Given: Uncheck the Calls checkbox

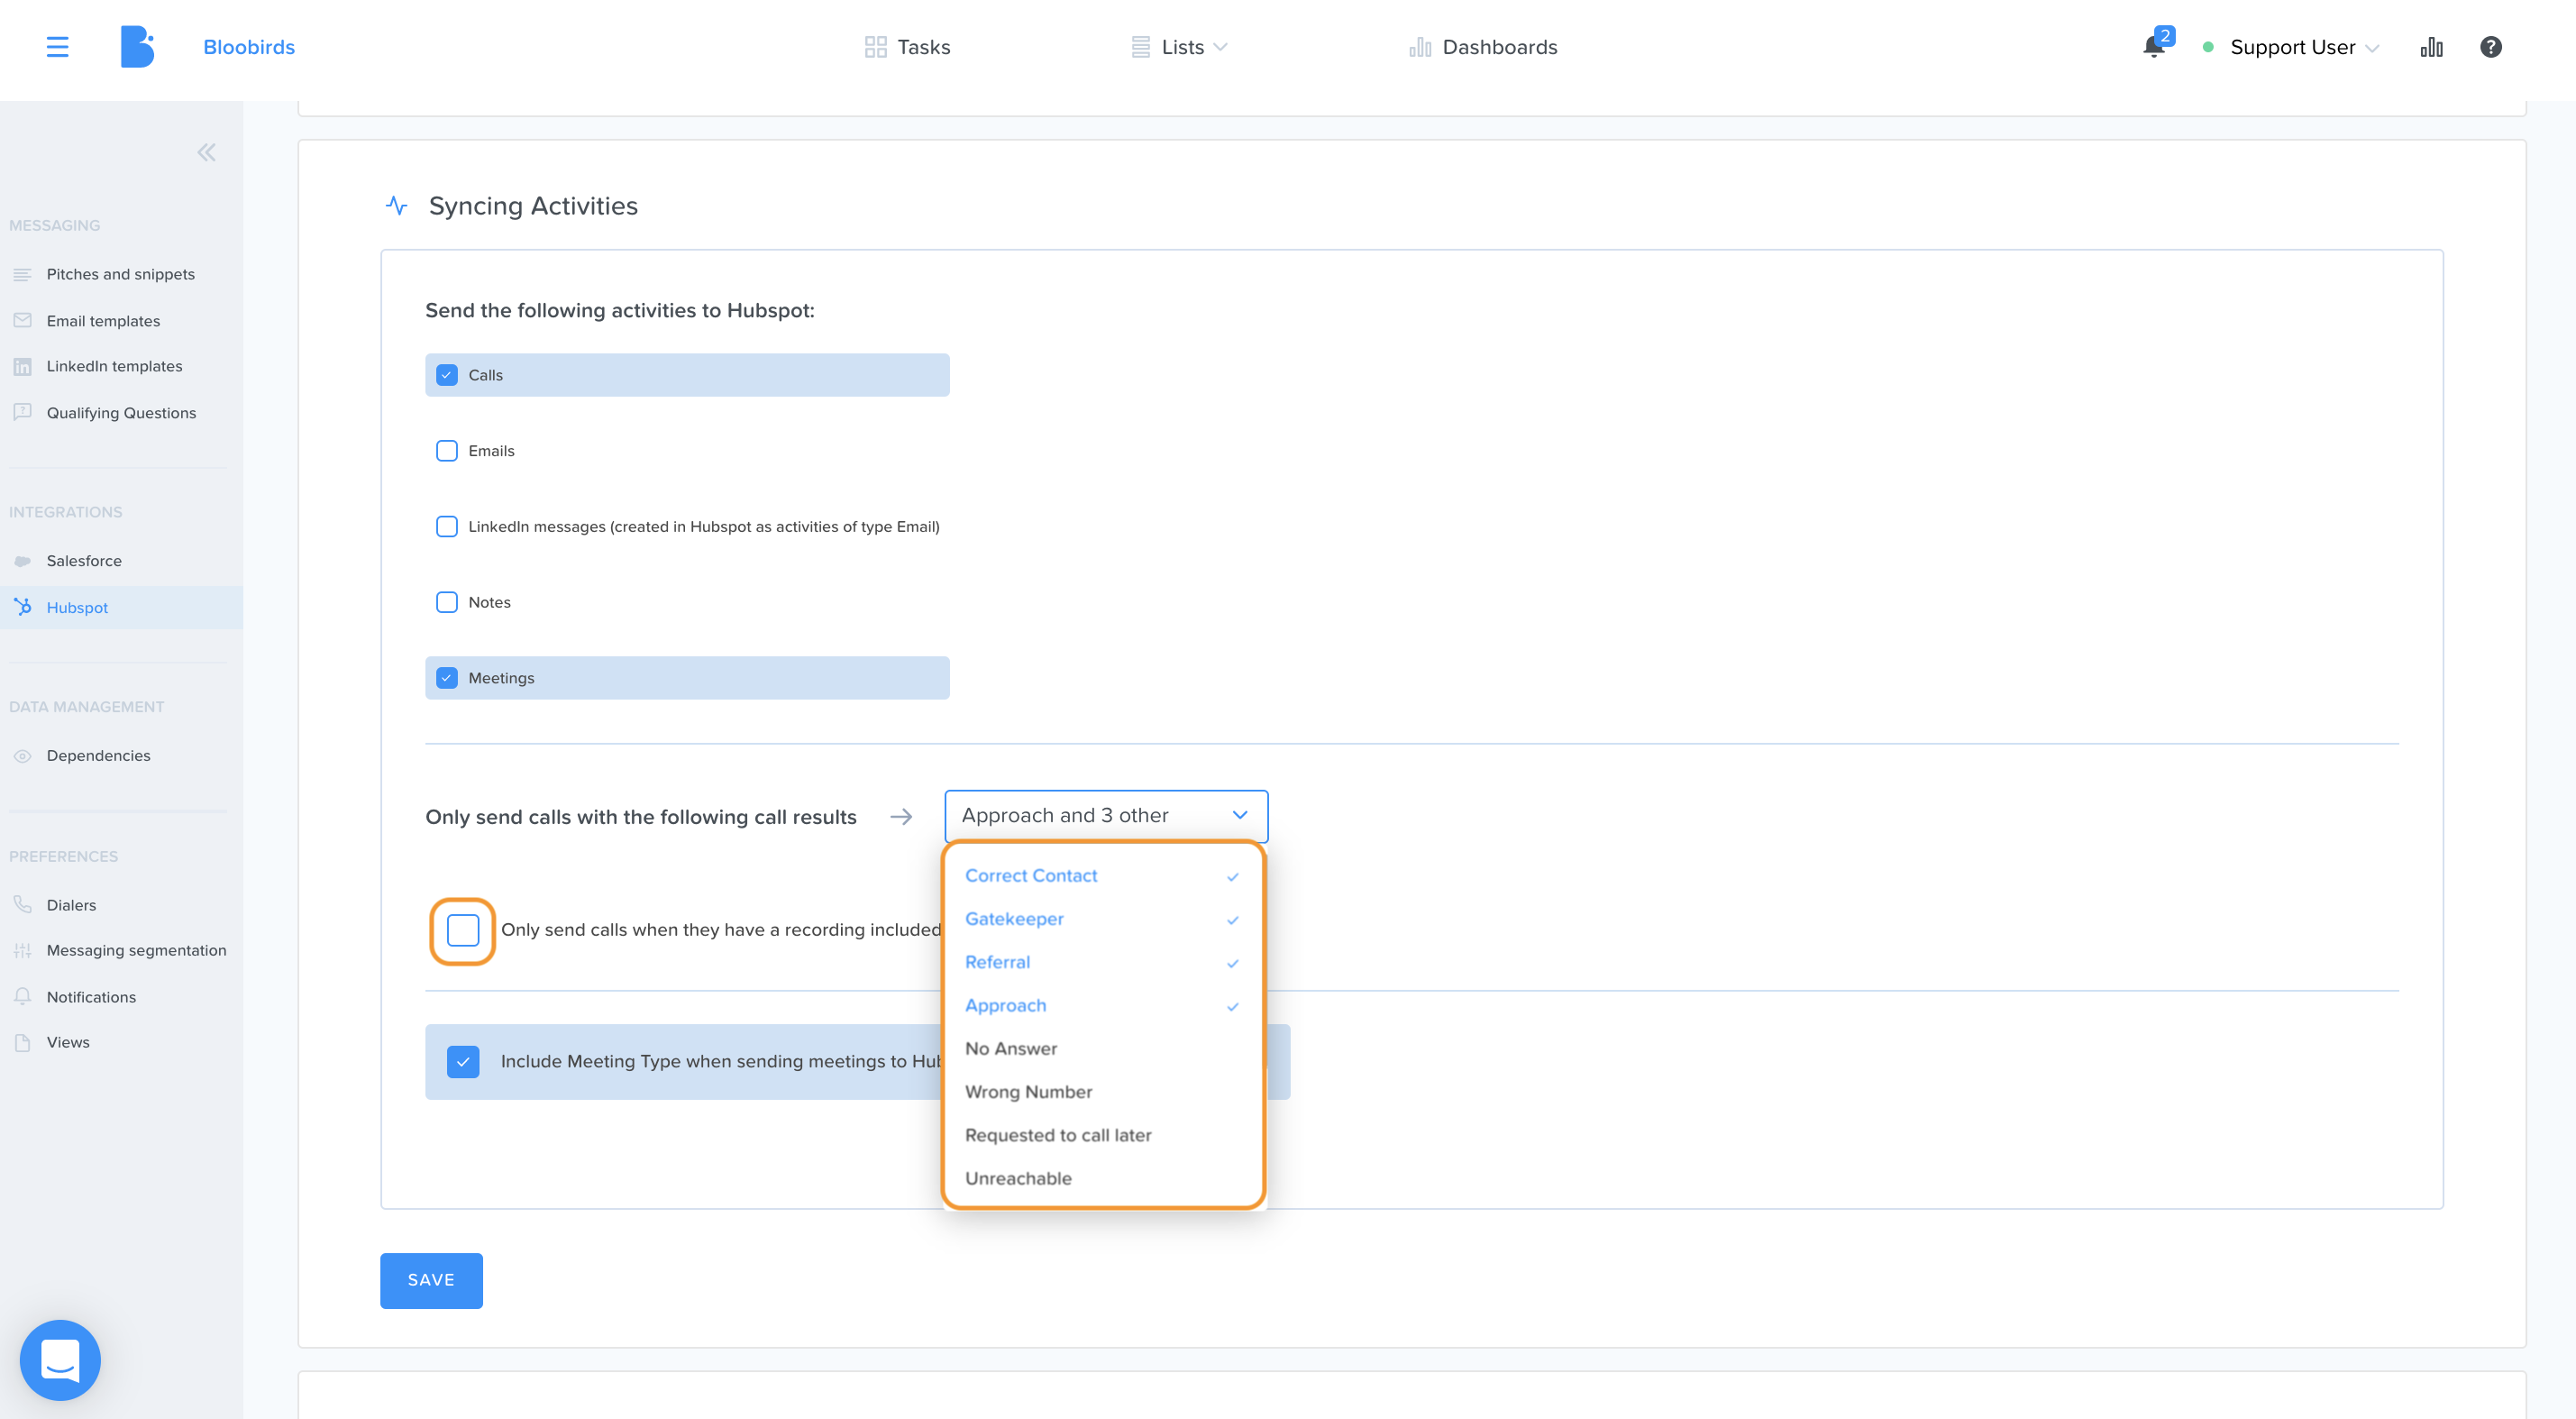Looking at the screenshot, I should click(x=447, y=375).
